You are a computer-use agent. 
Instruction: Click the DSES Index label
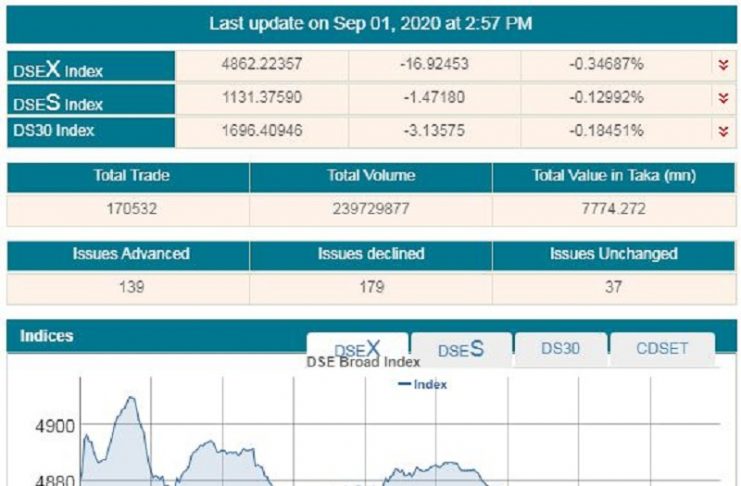59,102
